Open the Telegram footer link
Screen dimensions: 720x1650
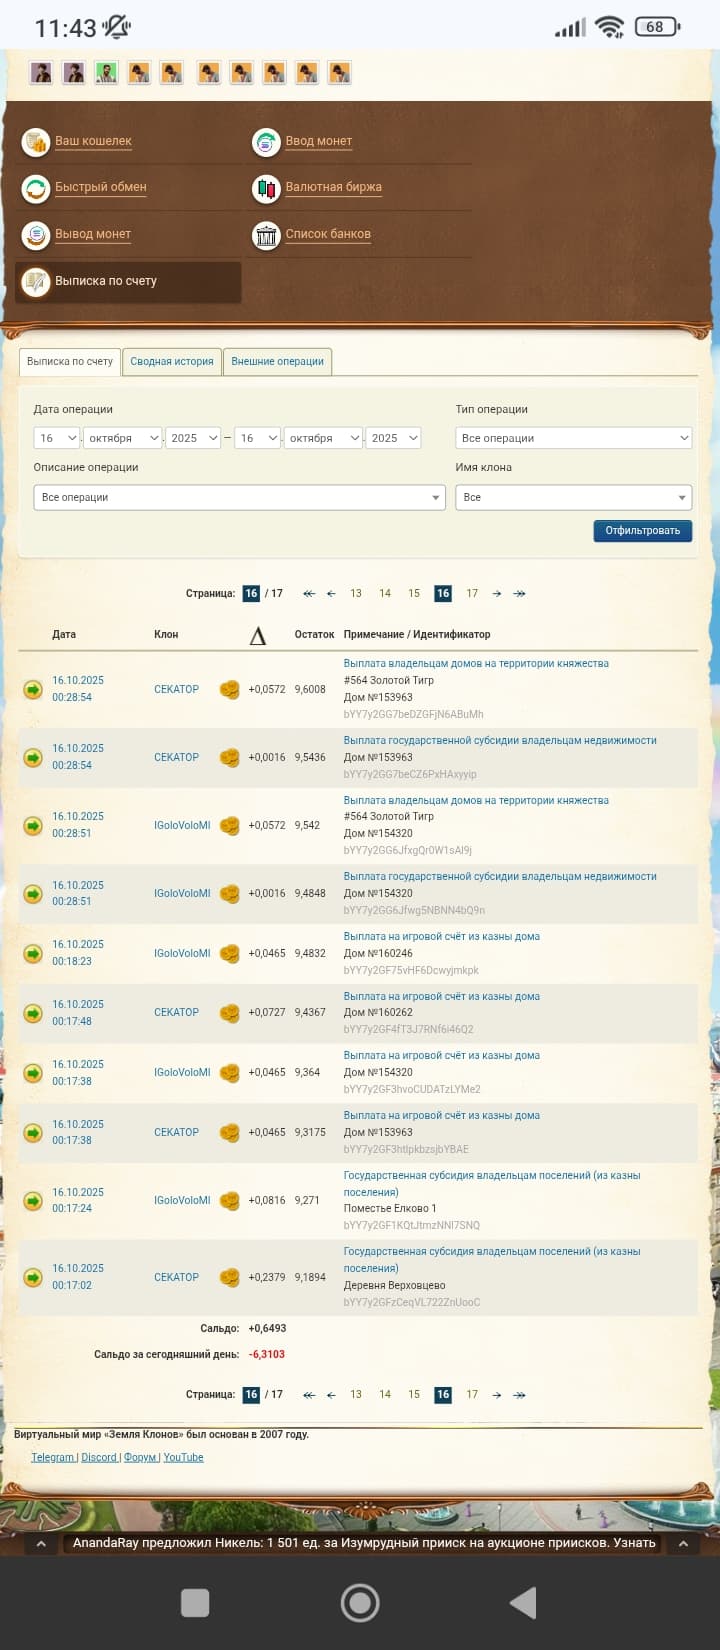53,1458
